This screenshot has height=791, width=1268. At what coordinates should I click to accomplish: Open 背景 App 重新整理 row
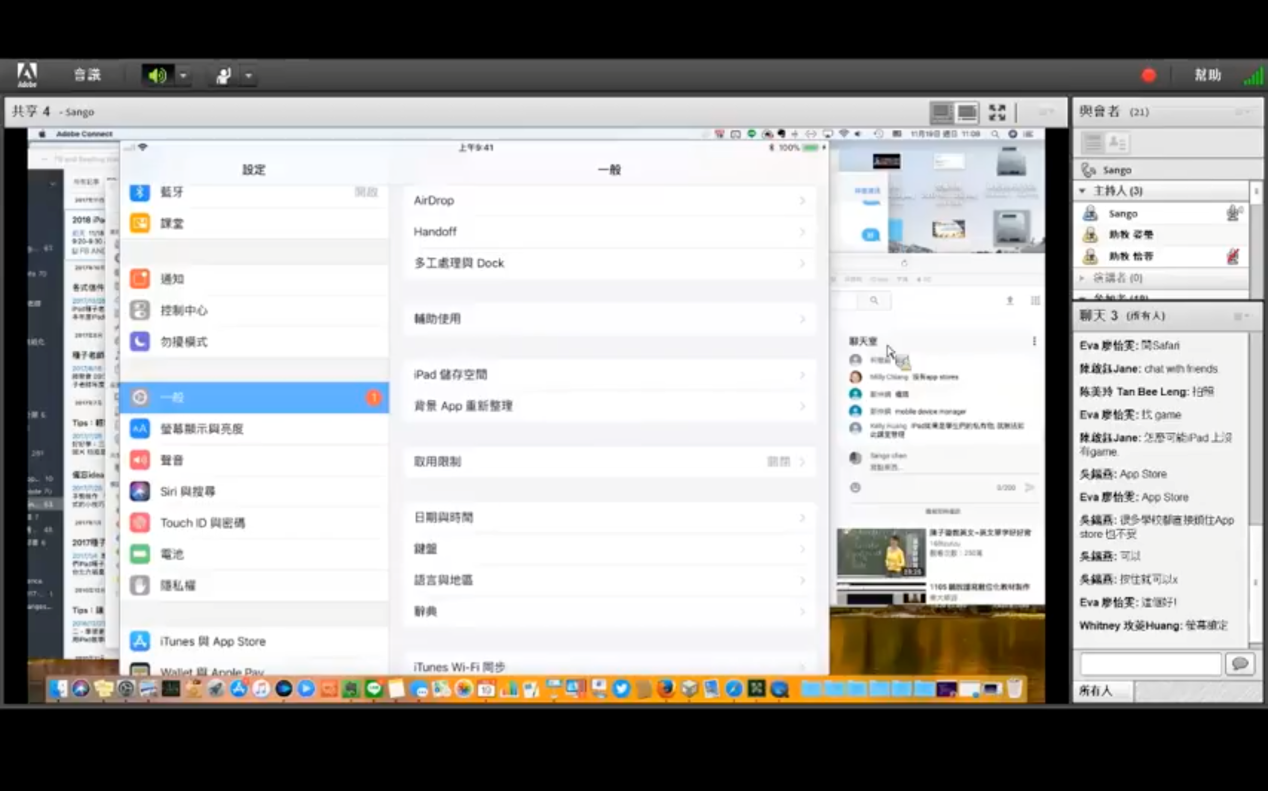(609, 406)
